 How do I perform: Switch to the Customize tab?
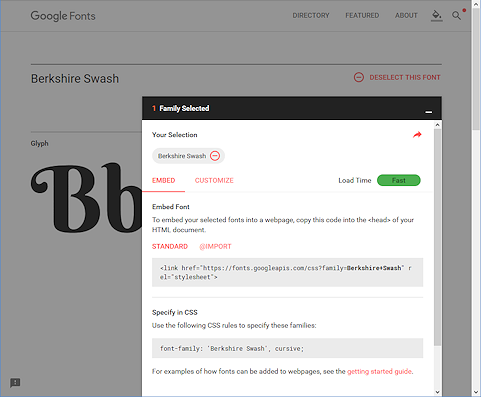point(214,180)
